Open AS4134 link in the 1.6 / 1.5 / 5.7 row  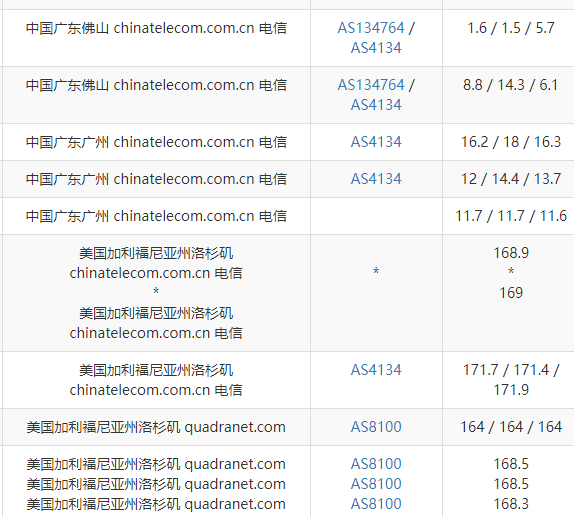[376, 48]
